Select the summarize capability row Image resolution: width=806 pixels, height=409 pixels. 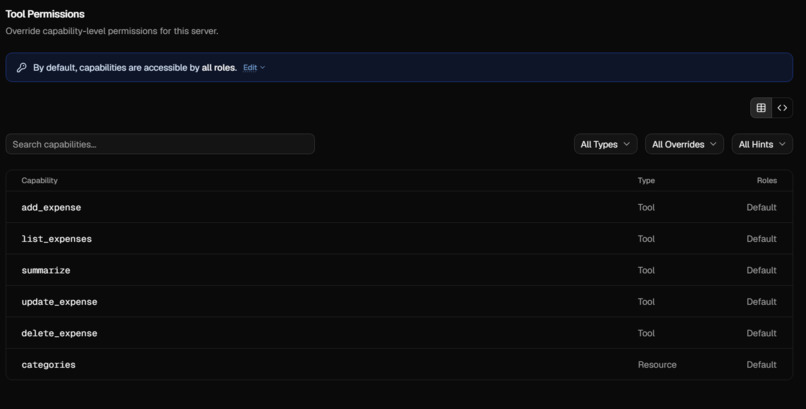click(x=399, y=270)
